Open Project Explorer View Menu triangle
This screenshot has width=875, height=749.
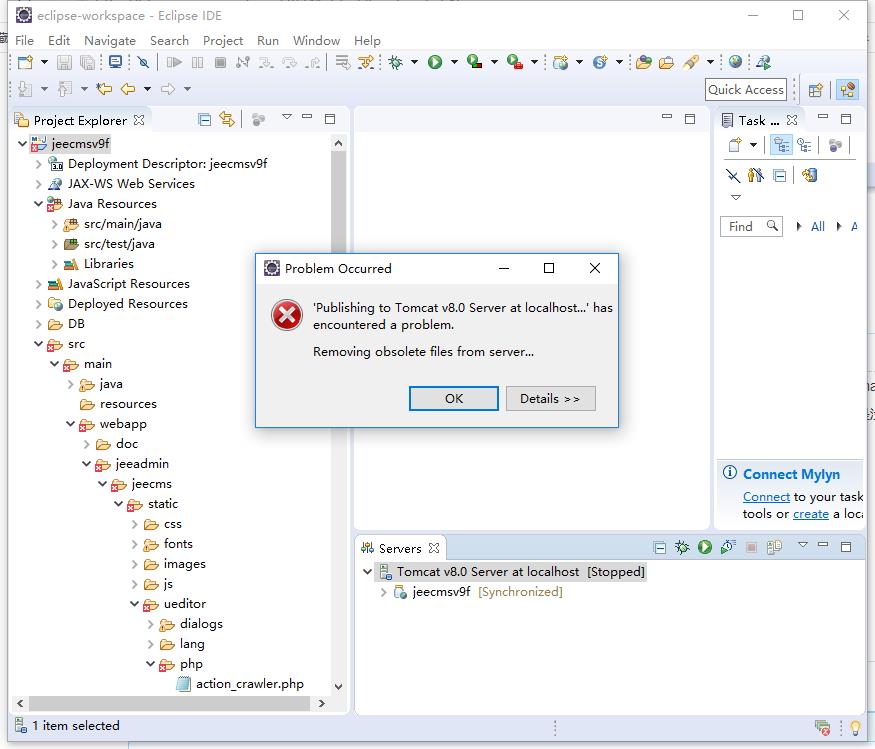287,117
